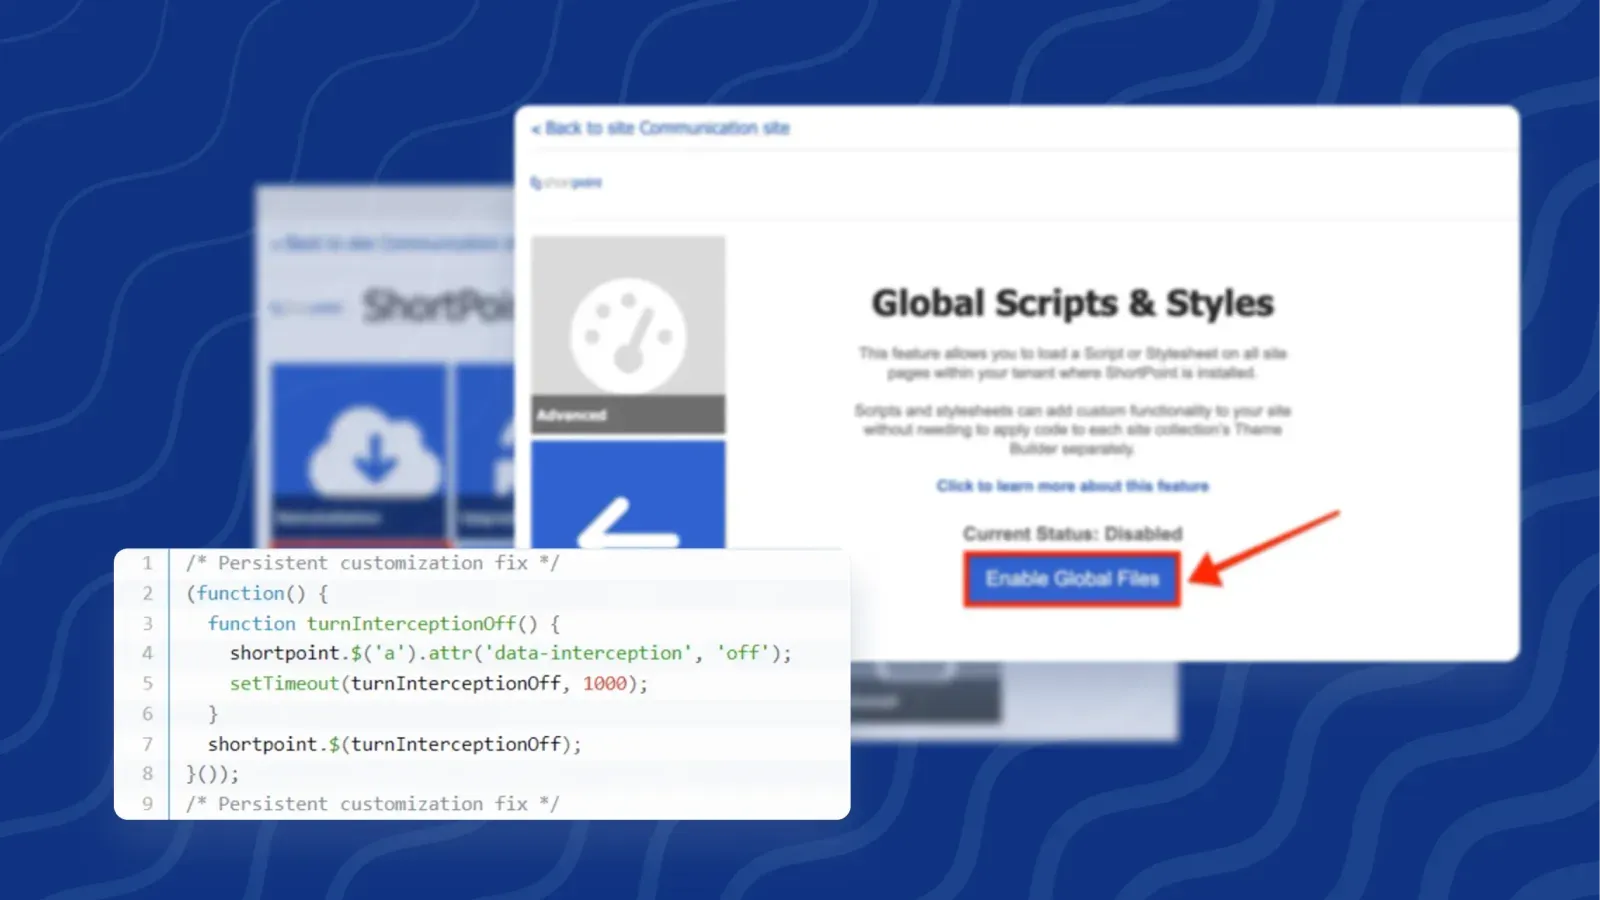
Task: Click the 1000 timeout value in the code
Action: (x=604, y=683)
